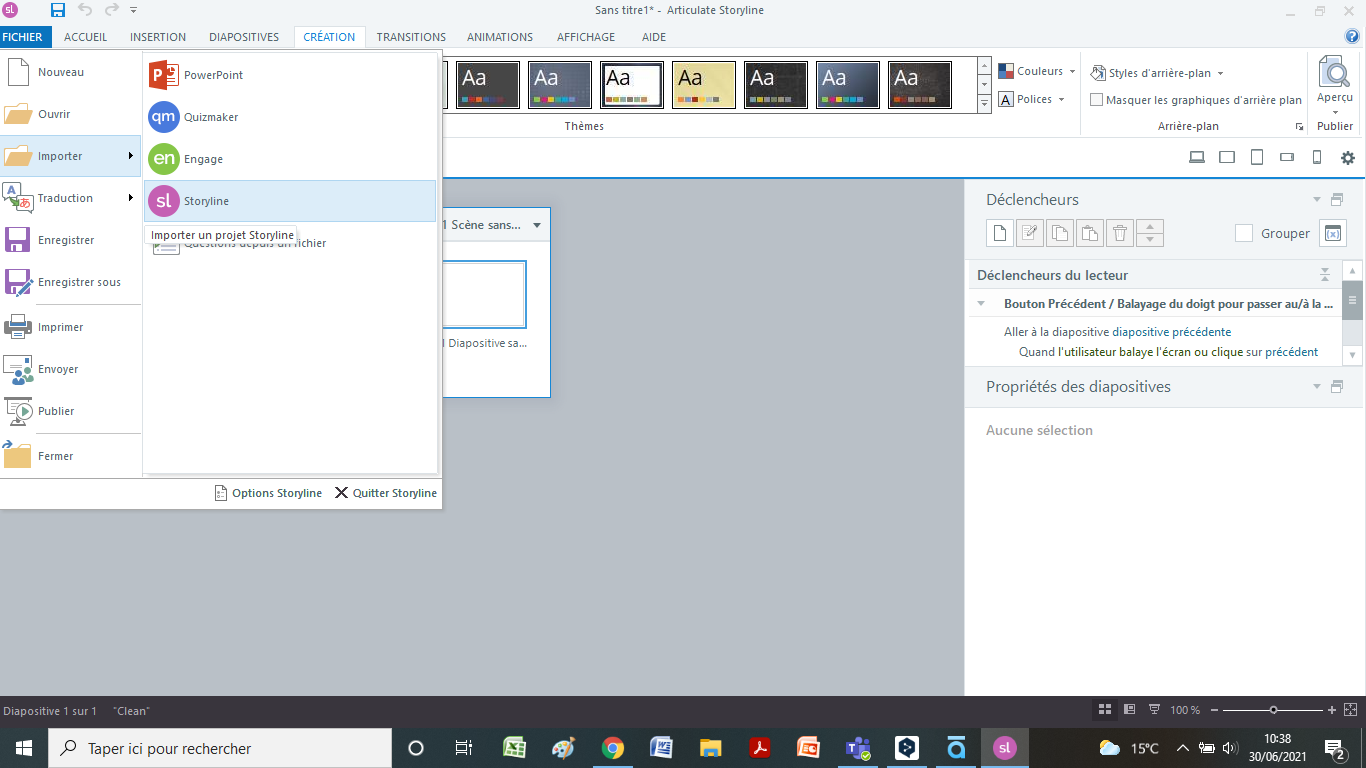1366x768 pixels.
Task: Open Excel from the taskbar
Action: coord(515,748)
